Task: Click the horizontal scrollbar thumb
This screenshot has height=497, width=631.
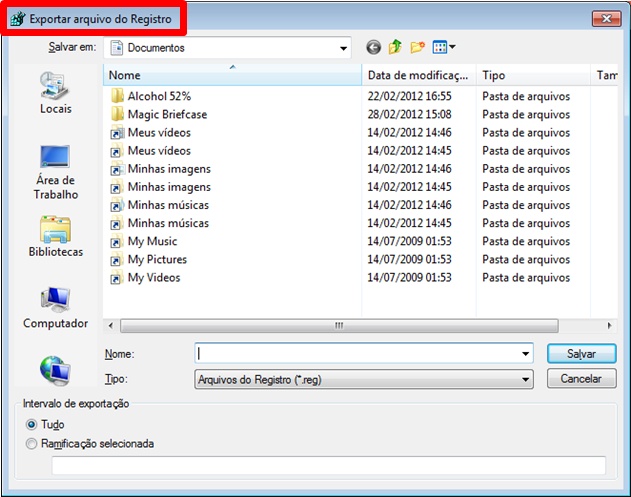Action: pyautogui.click(x=339, y=326)
